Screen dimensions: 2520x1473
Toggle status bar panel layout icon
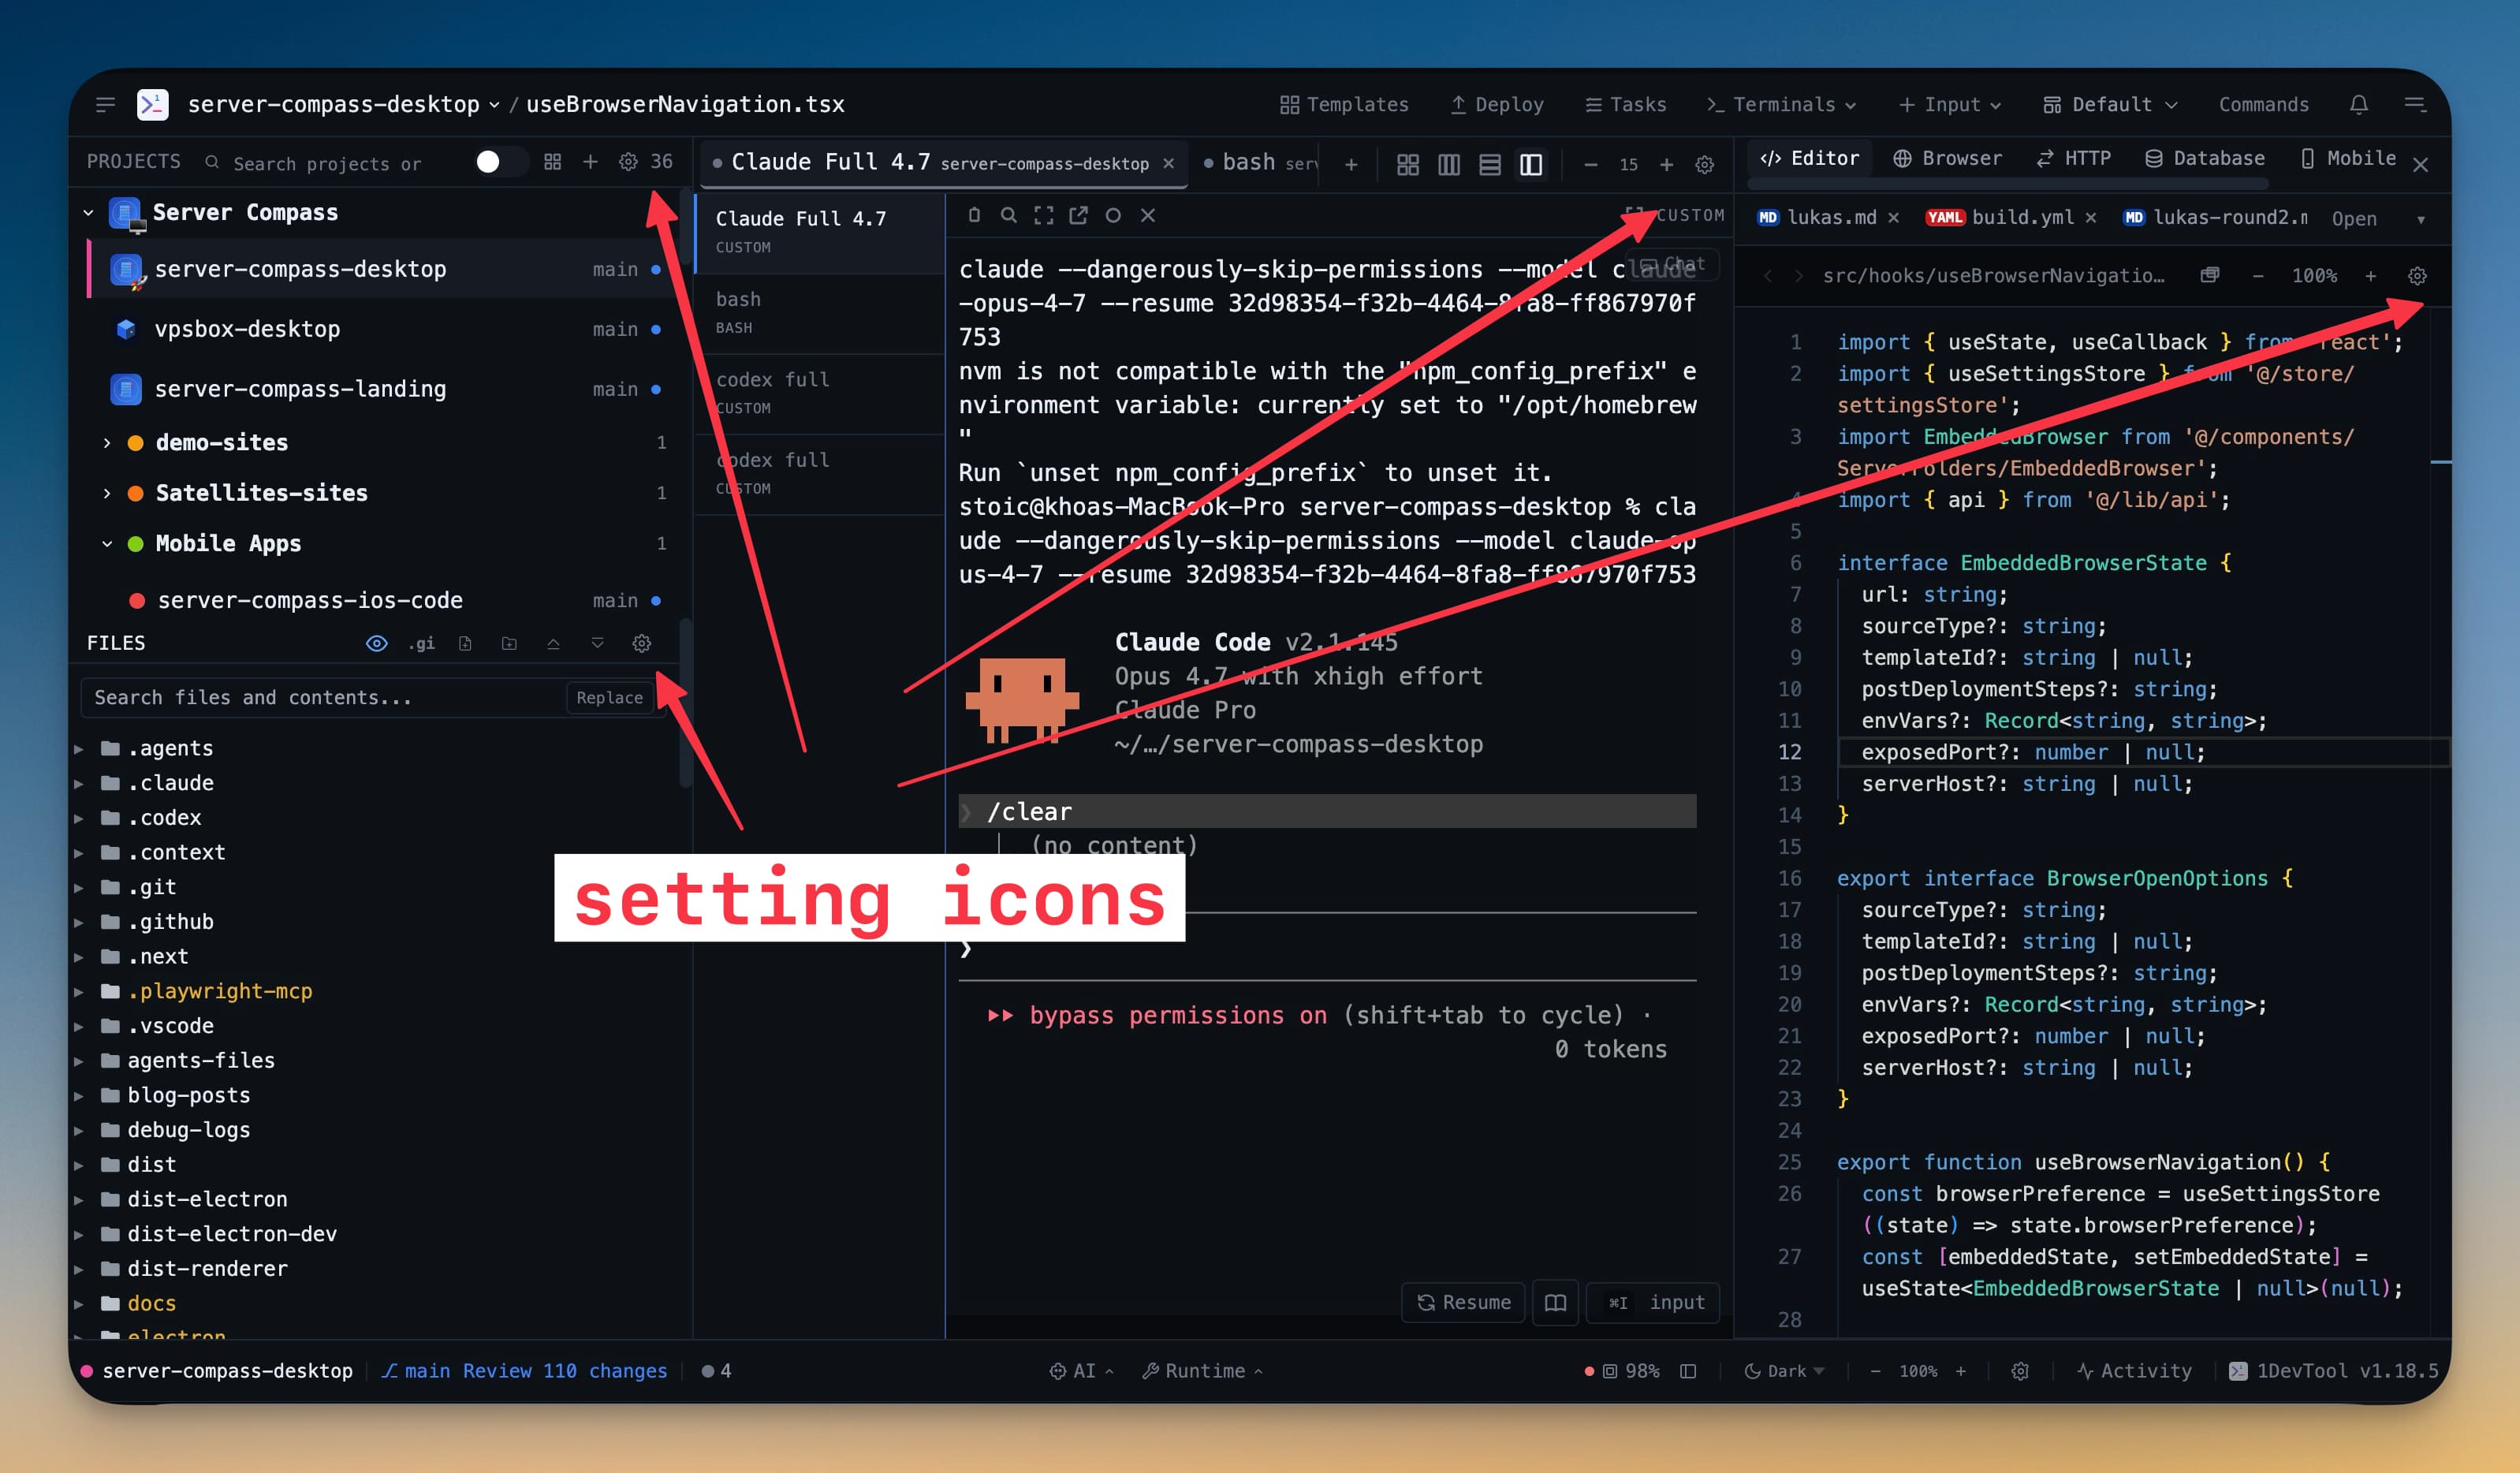click(1688, 1371)
